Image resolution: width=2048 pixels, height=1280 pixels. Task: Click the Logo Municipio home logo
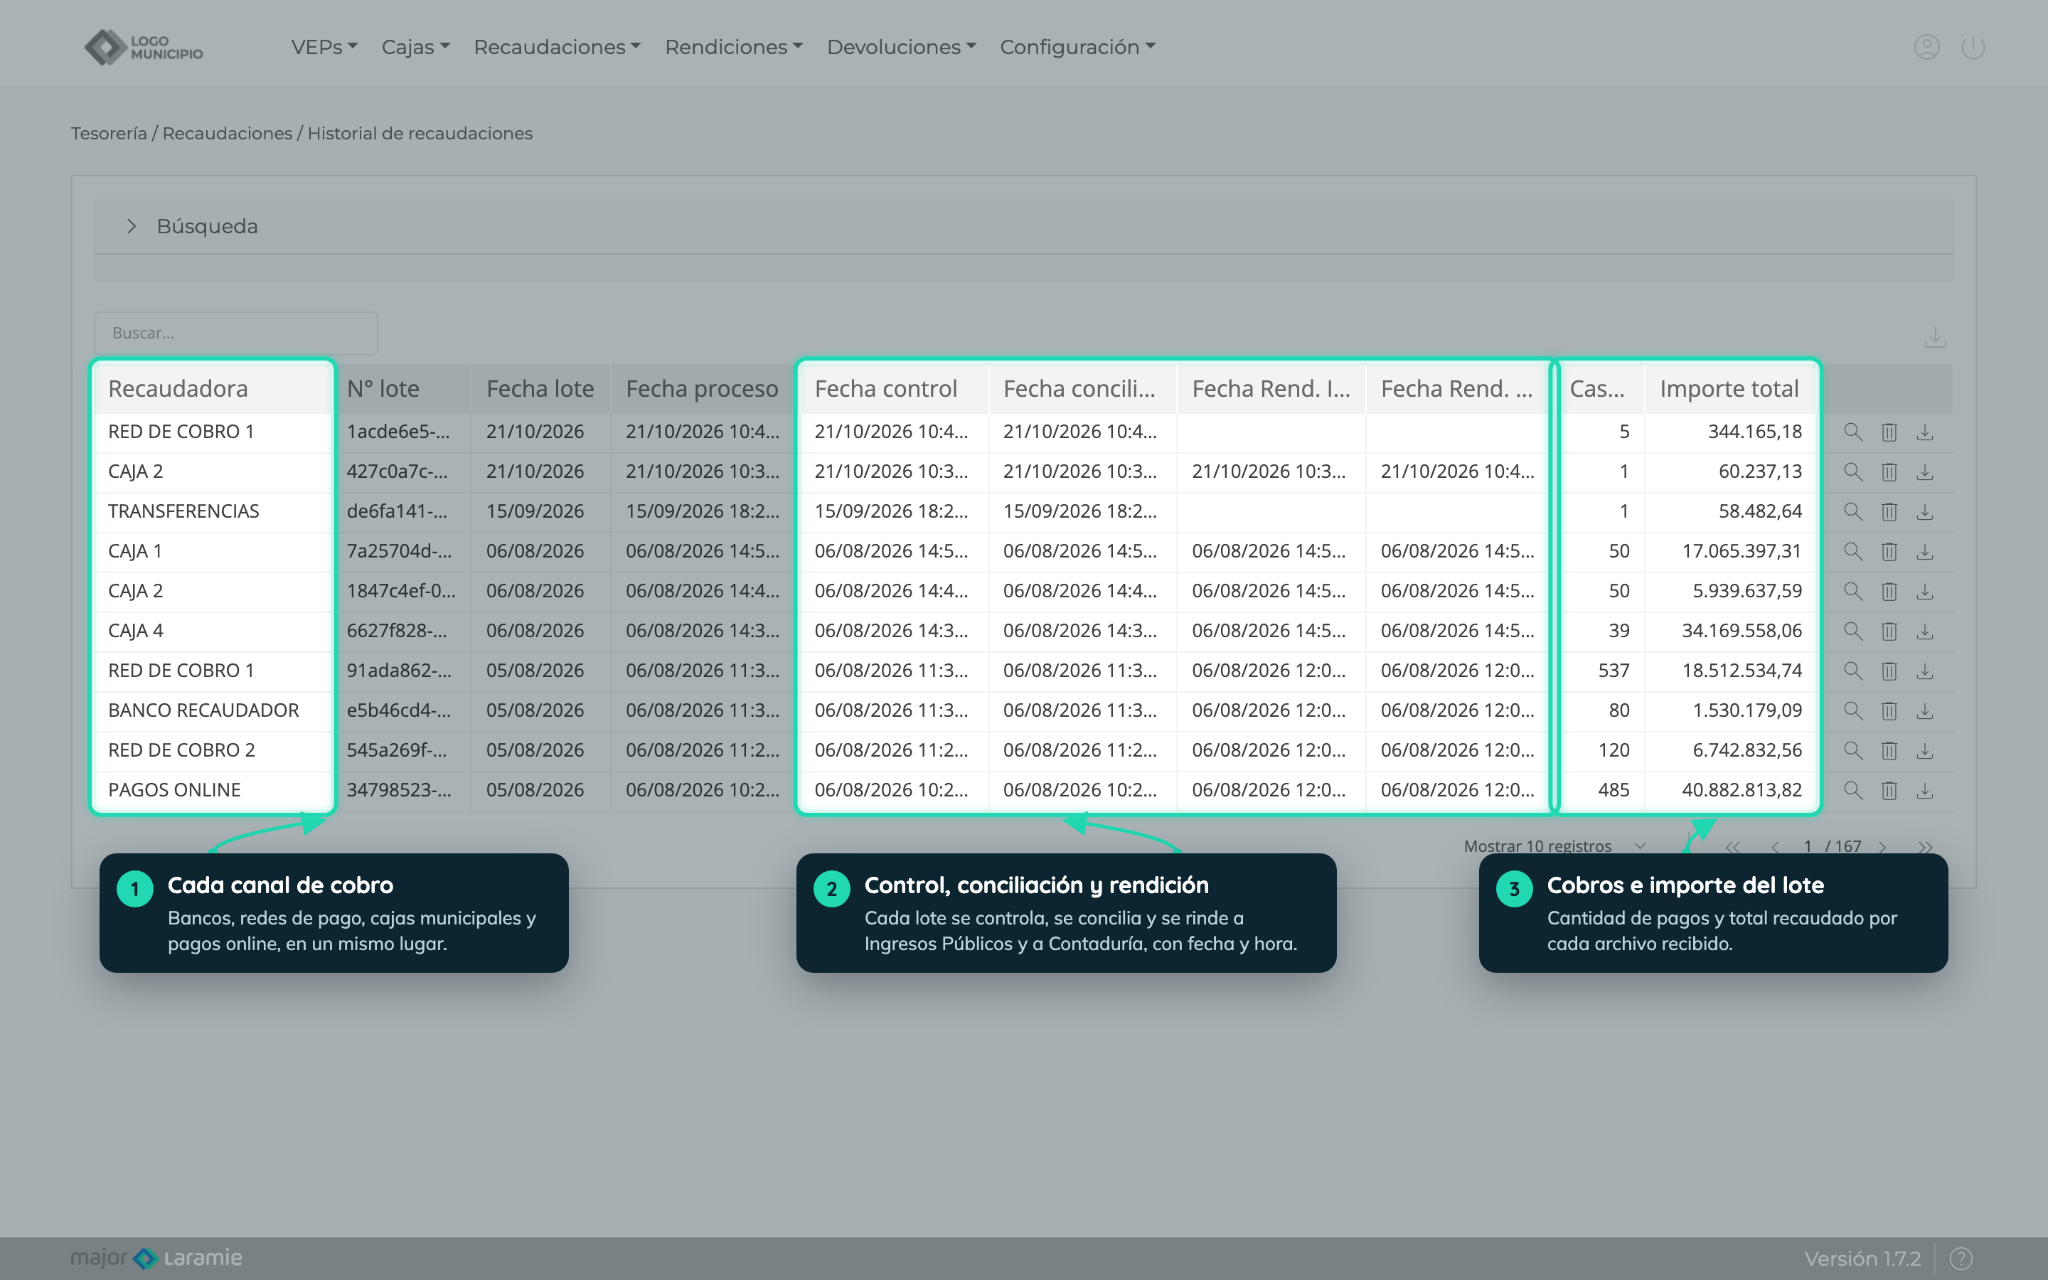coord(144,47)
